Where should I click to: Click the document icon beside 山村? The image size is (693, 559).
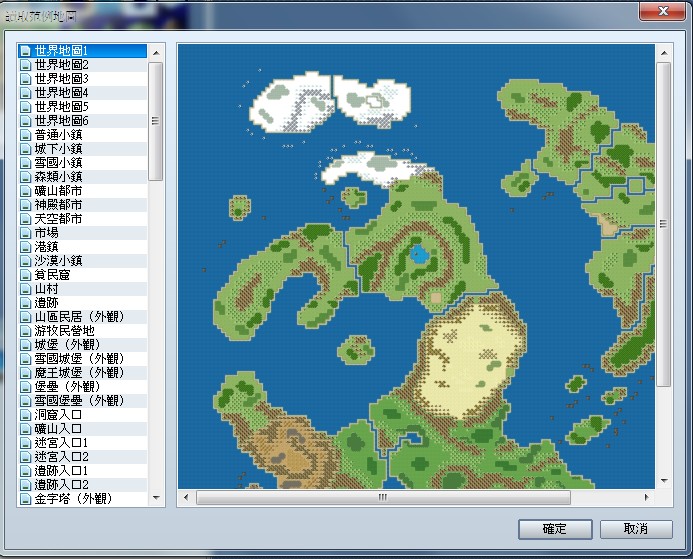coord(26,289)
